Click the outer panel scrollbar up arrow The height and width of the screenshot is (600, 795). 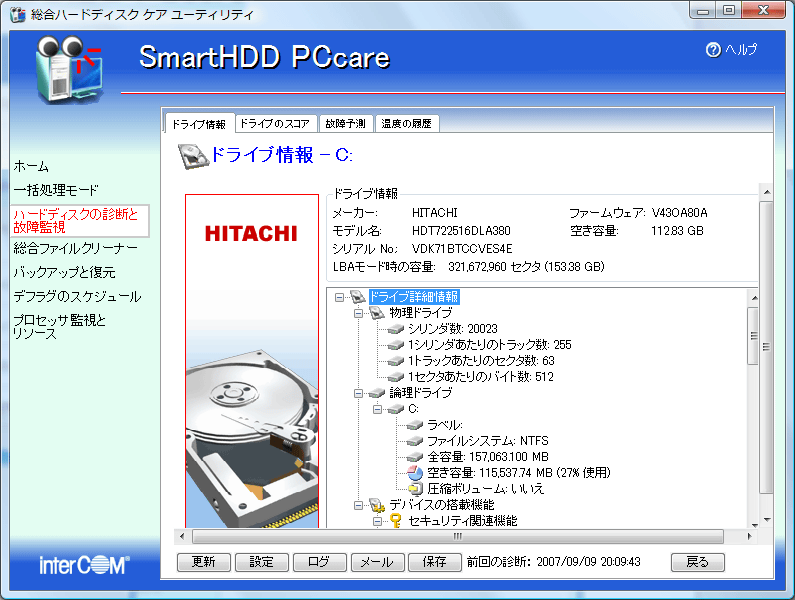tap(767, 192)
